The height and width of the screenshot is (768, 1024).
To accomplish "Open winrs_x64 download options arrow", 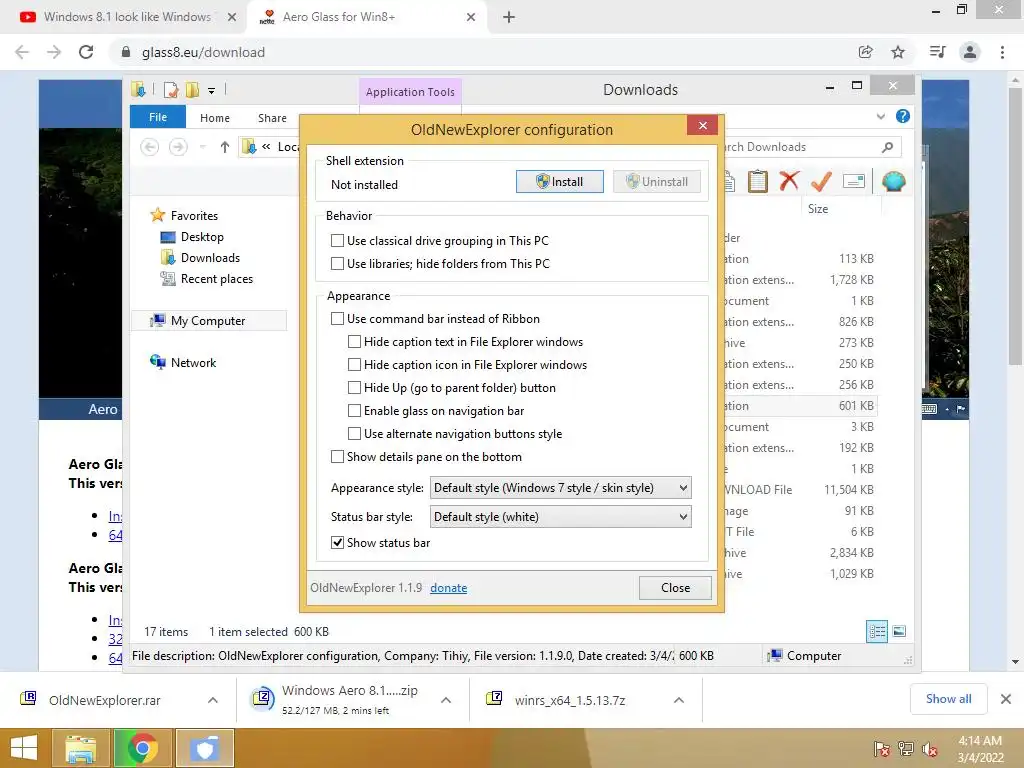I will point(679,700).
